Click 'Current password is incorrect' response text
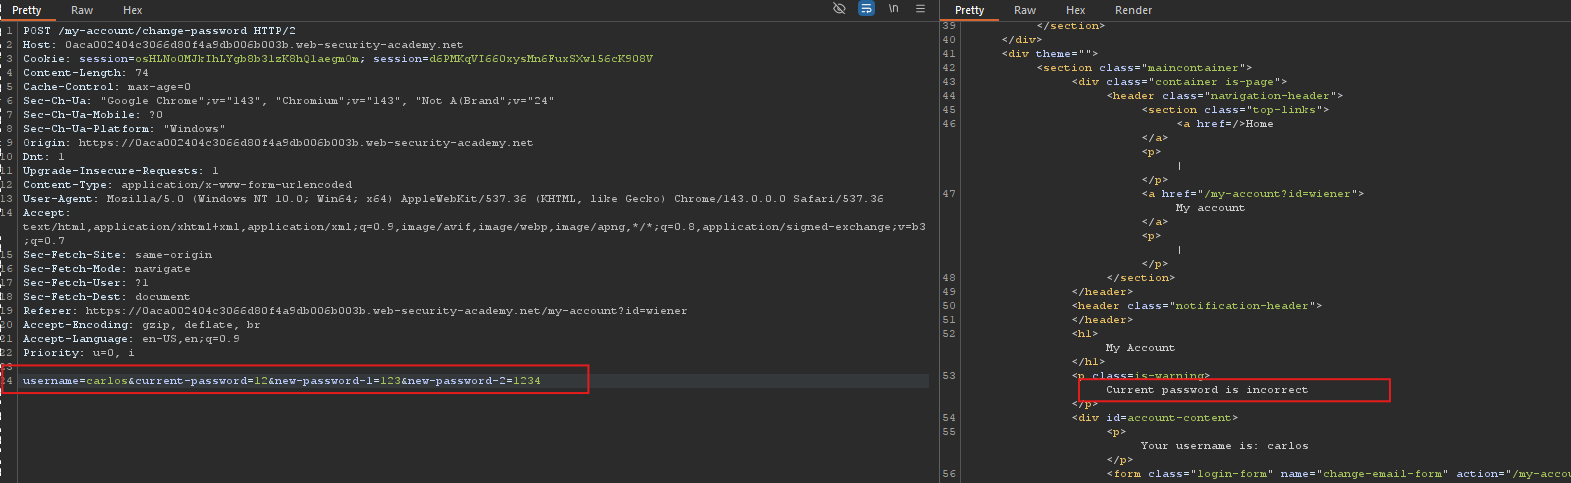1571x483 pixels. pyautogui.click(x=1207, y=390)
